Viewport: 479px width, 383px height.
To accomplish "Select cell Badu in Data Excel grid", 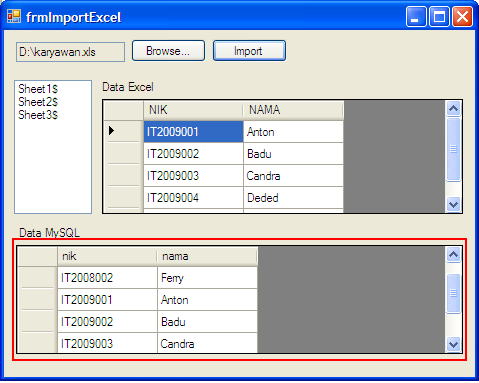I will point(293,154).
